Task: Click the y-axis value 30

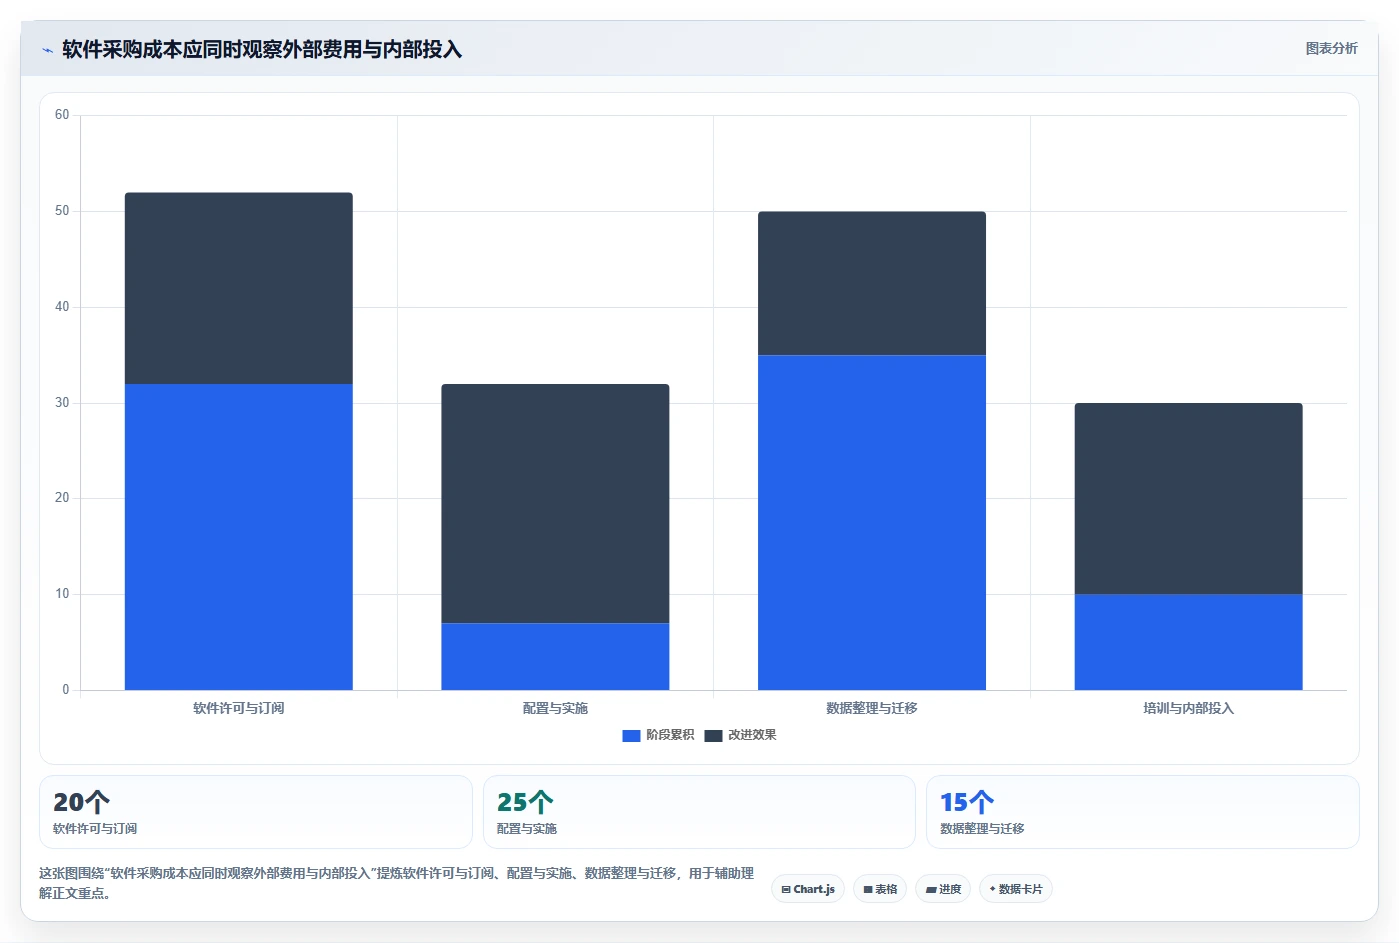Action: [62, 403]
